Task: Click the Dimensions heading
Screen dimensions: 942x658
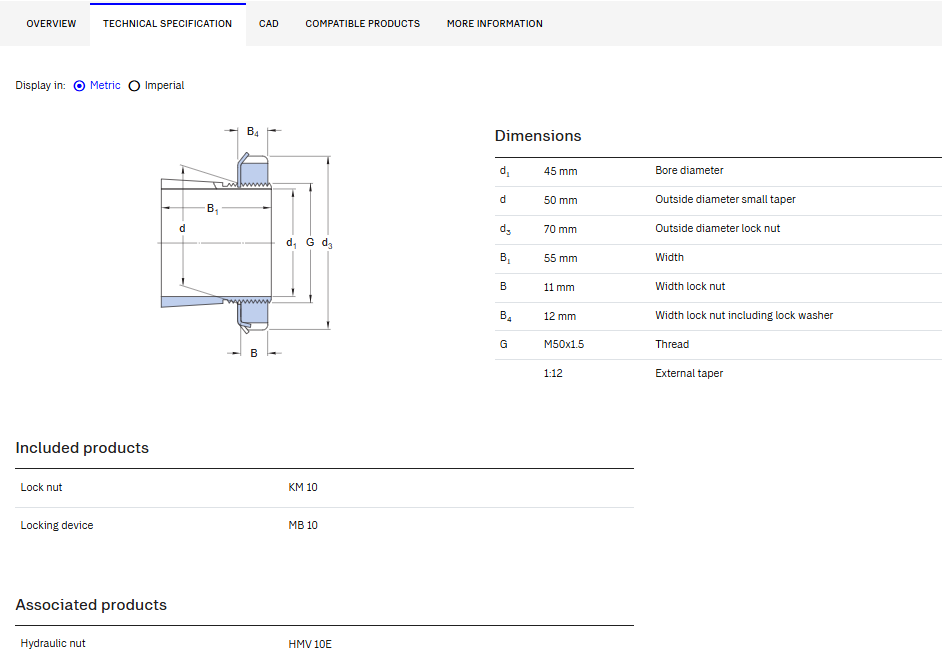Action: [538, 136]
